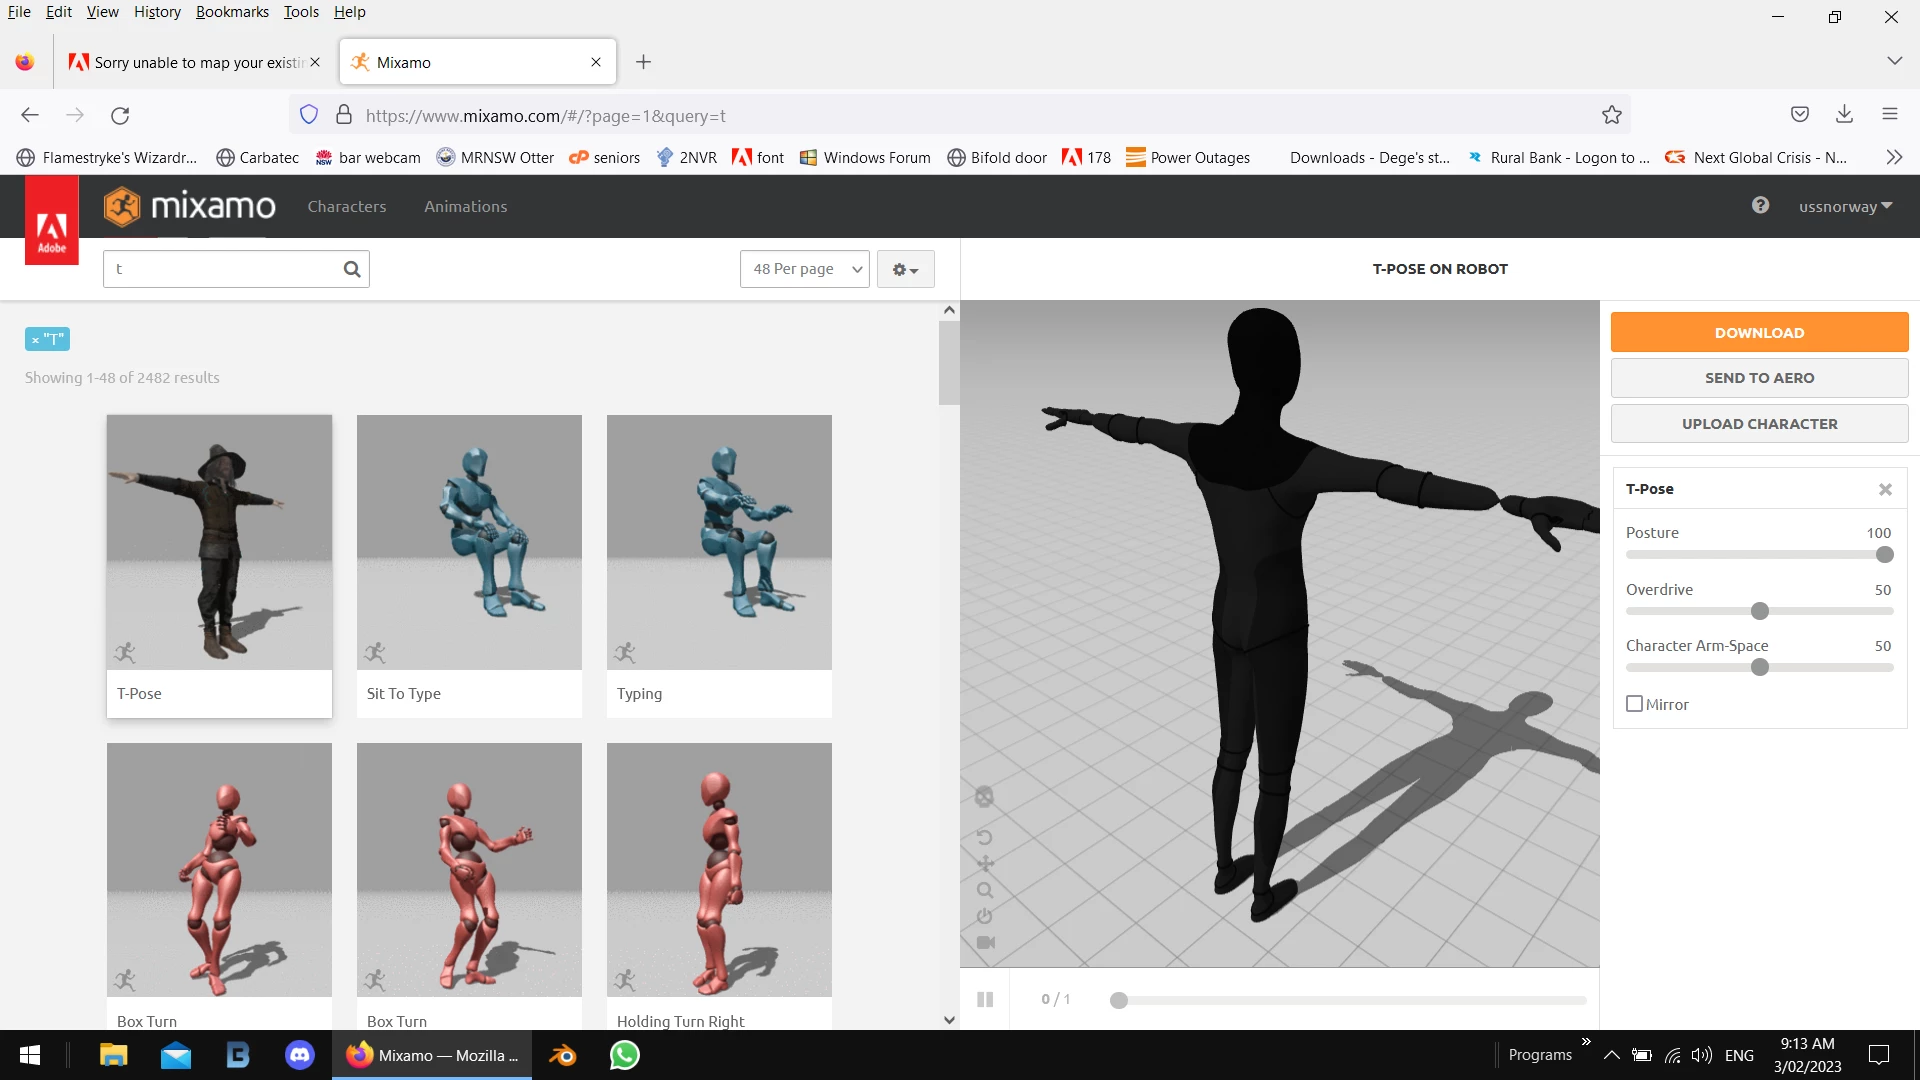Viewport: 1920px width, 1080px height.
Task: Pause the animation playback
Action: coord(985,999)
